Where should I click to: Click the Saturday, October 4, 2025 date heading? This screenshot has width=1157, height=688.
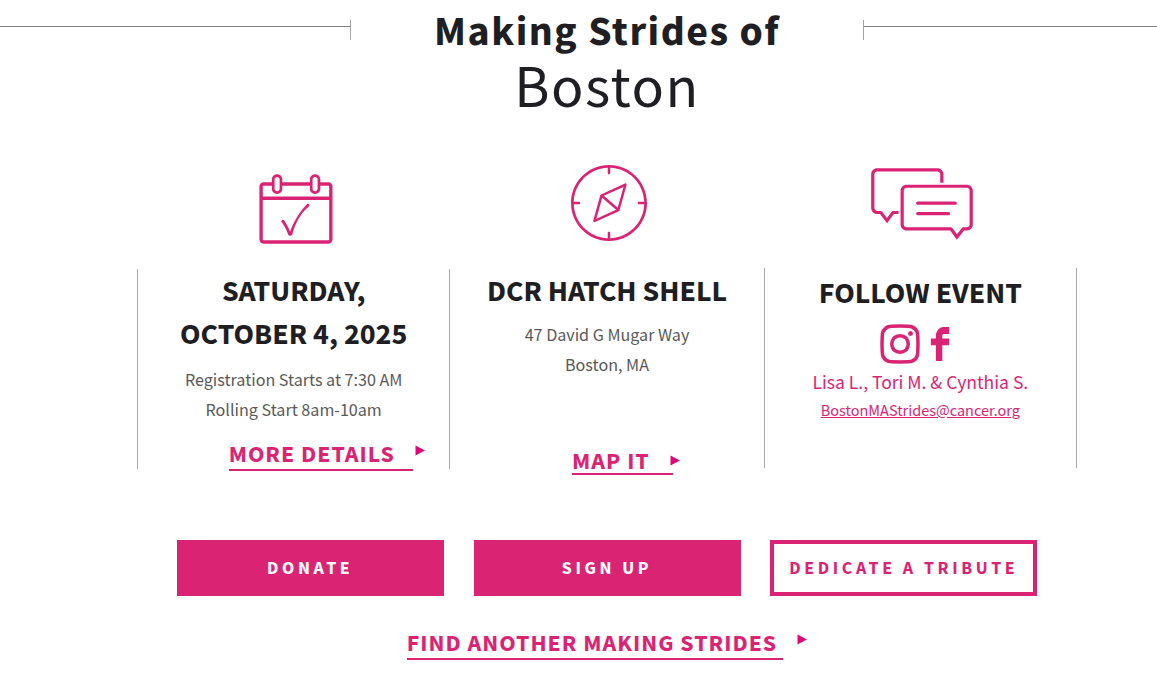point(294,313)
